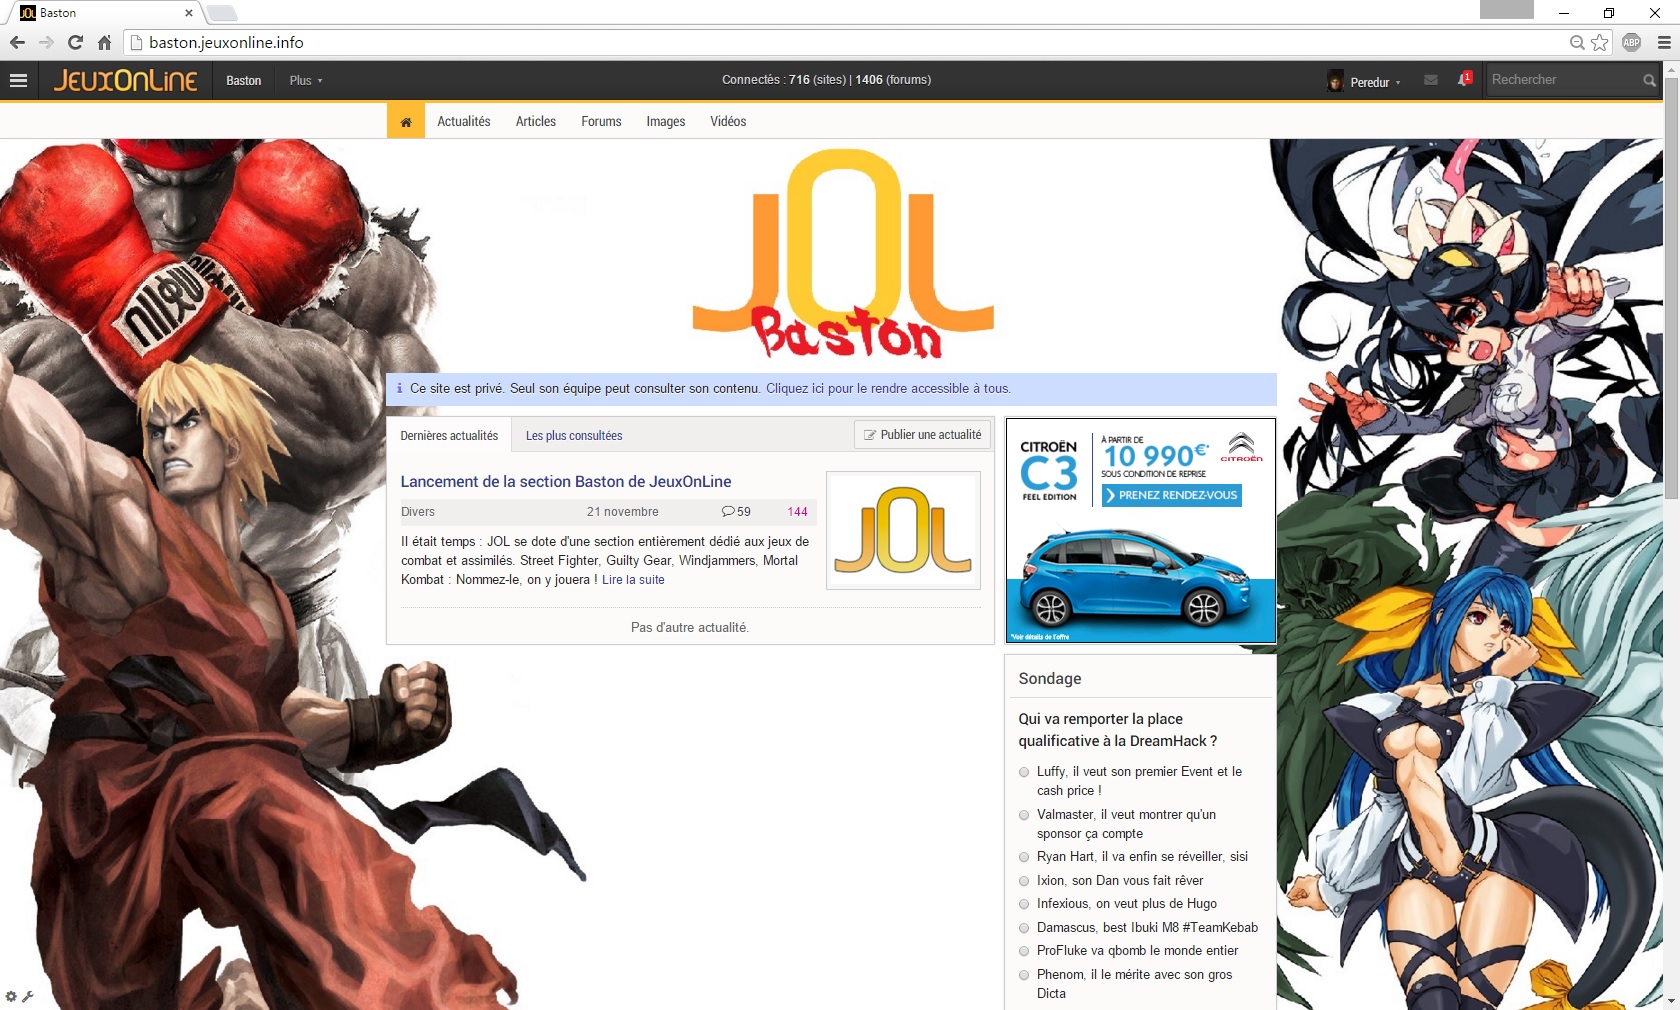Viewport: 1680px width, 1010px height.
Task: Open the Actualités menu
Action: coord(464,121)
